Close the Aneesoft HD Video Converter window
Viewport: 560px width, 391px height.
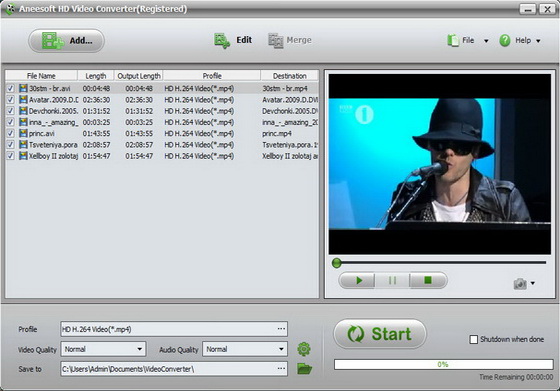click(547, 9)
